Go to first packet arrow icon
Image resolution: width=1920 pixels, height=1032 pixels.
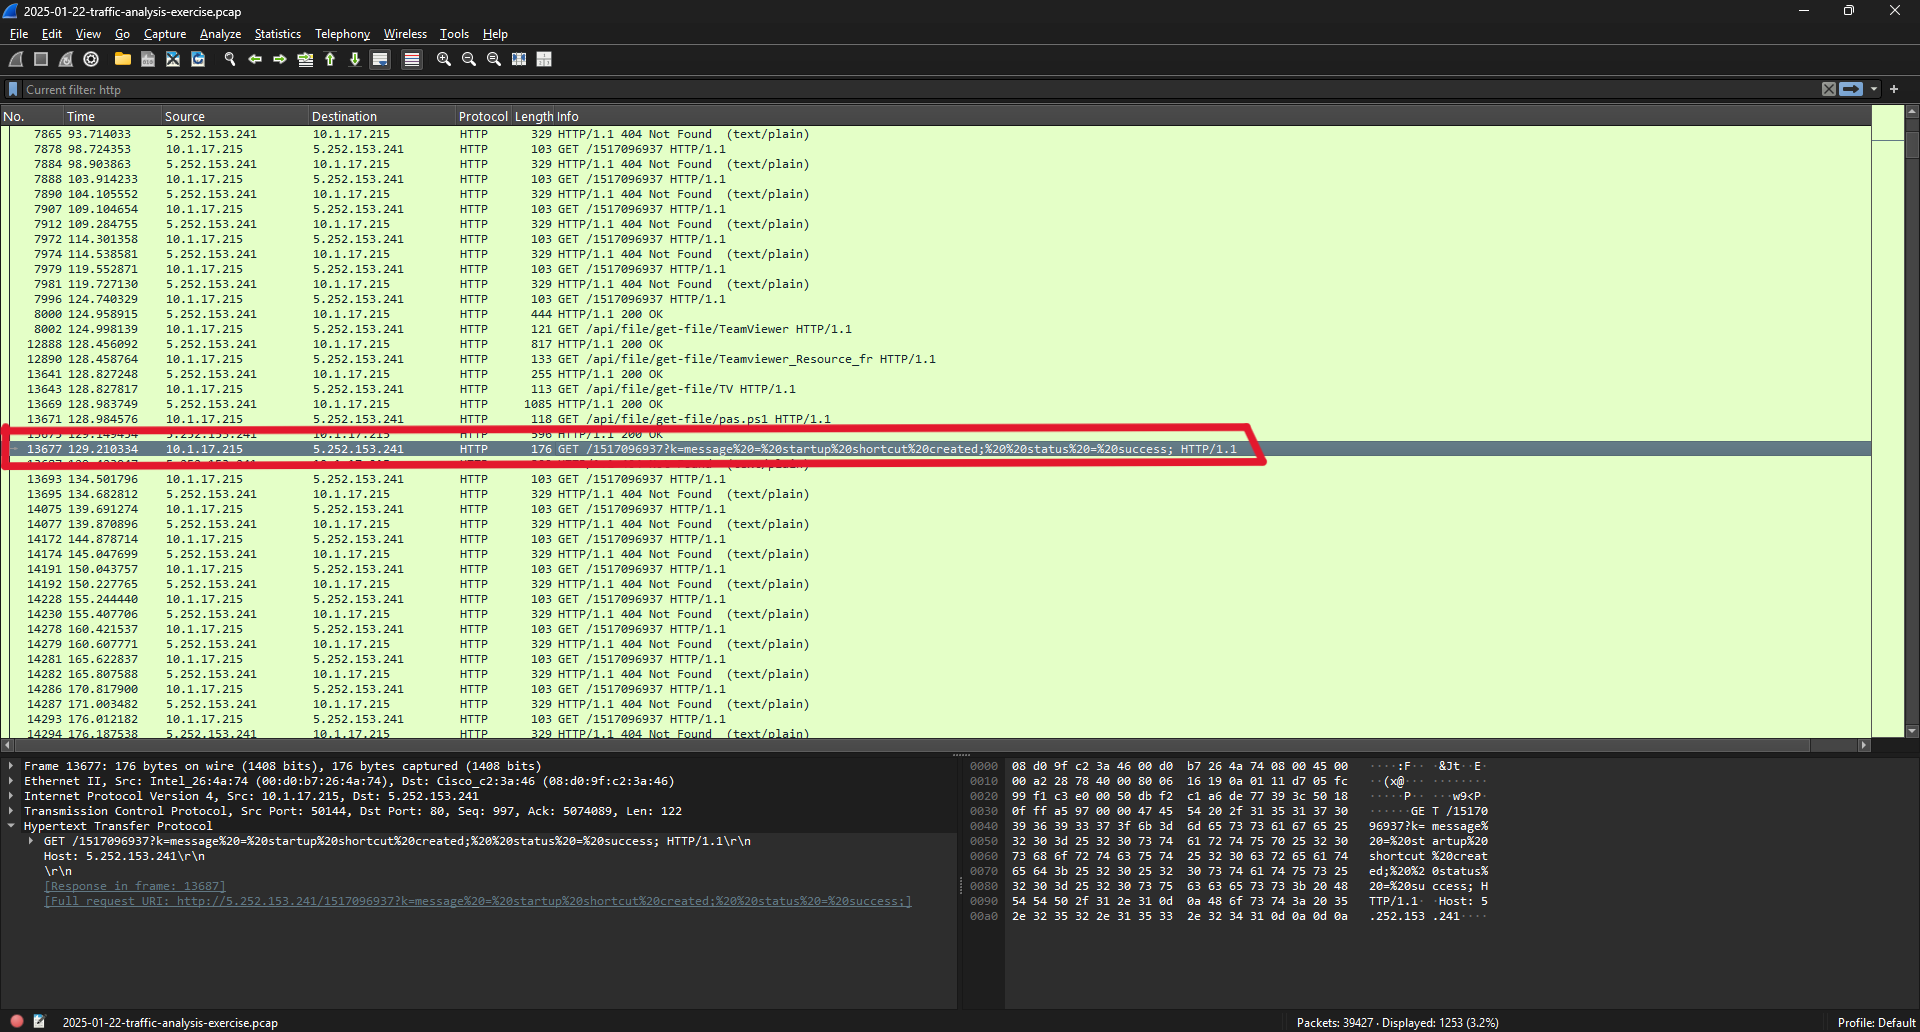pos(330,60)
